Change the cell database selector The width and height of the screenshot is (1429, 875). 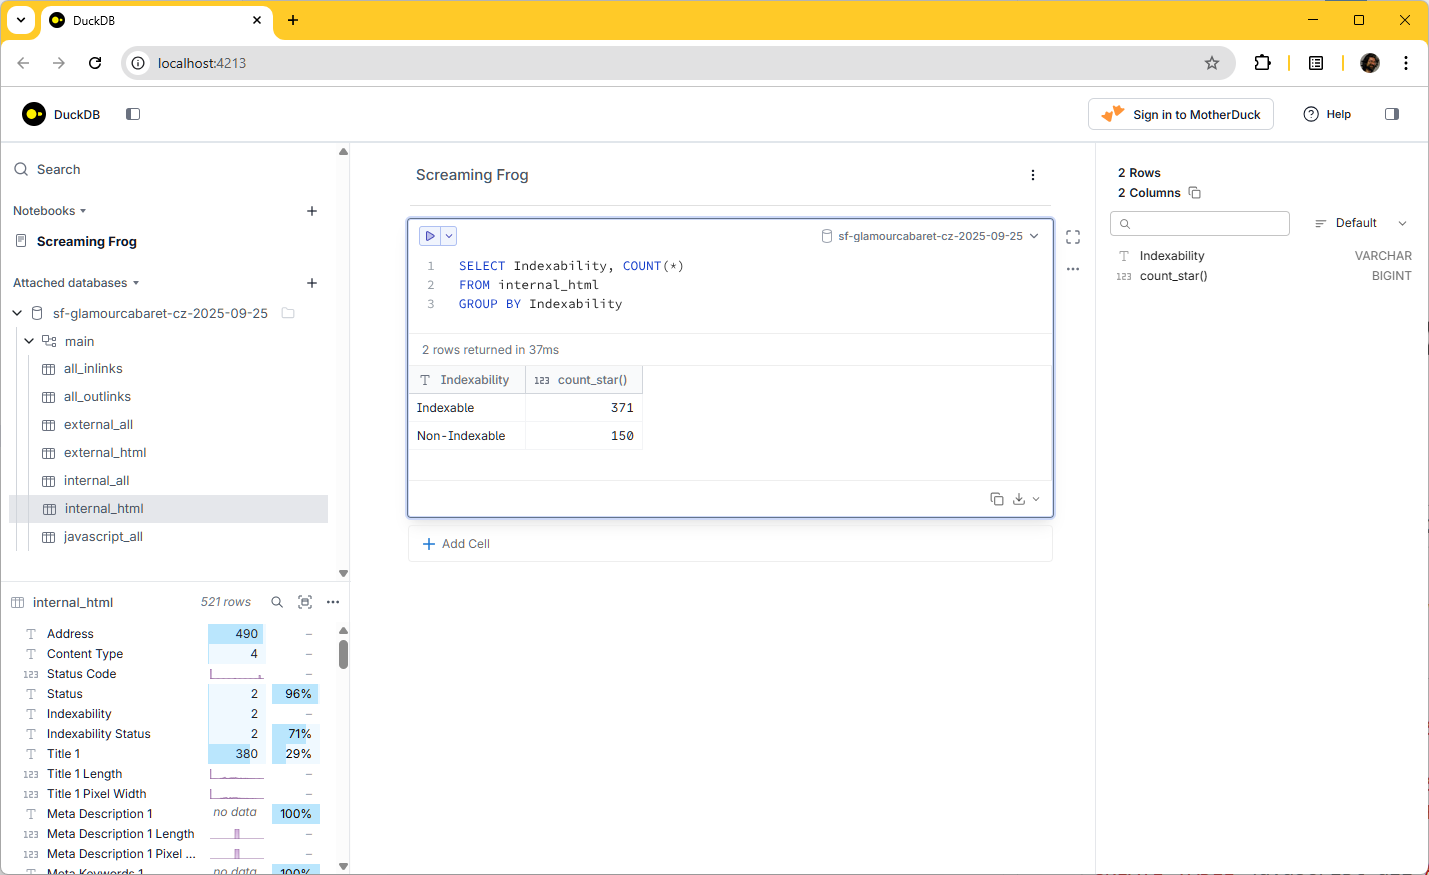click(x=930, y=236)
